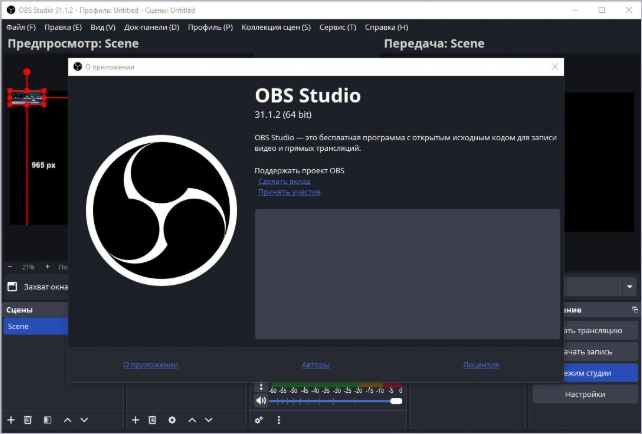This screenshot has height=434, width=642.
Task: Open audio channel options dots above speaker
Action: [261, 387]
